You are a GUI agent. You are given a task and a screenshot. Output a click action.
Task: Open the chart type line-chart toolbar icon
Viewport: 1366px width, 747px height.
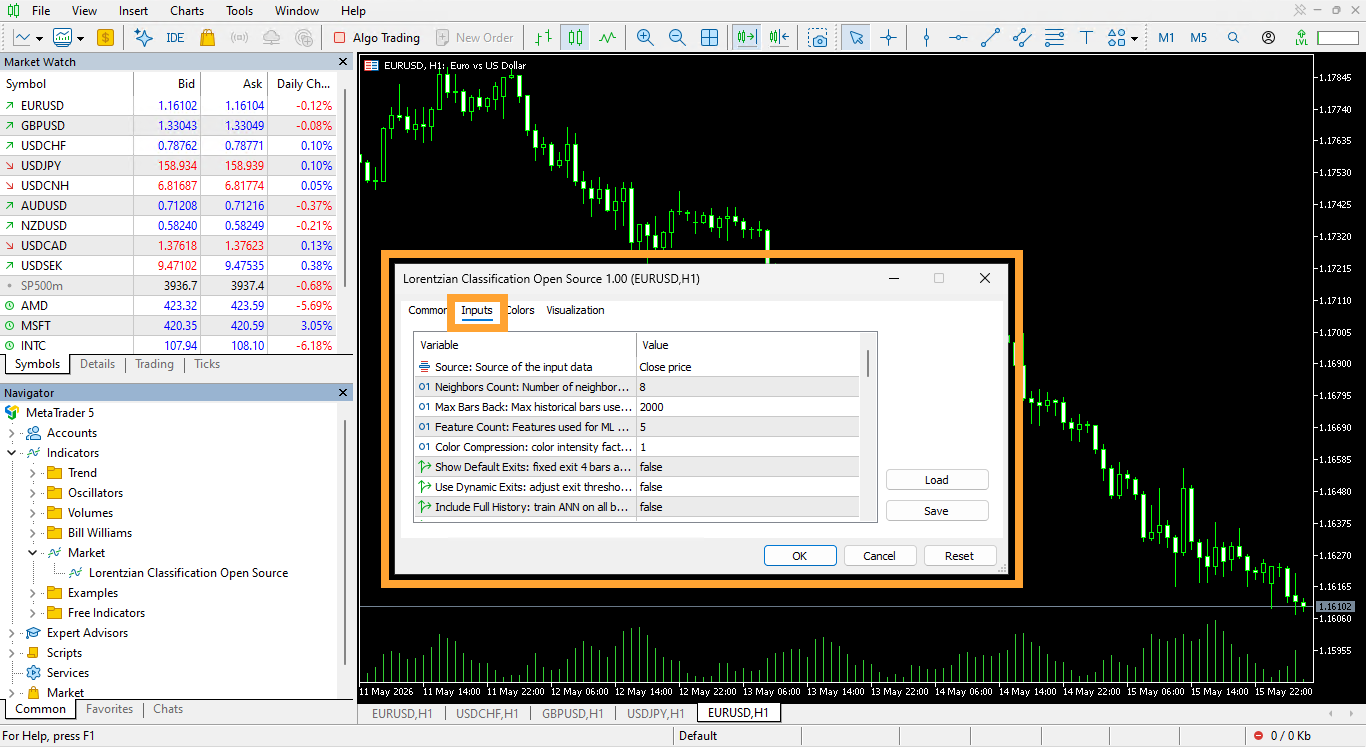coord(21,38)
